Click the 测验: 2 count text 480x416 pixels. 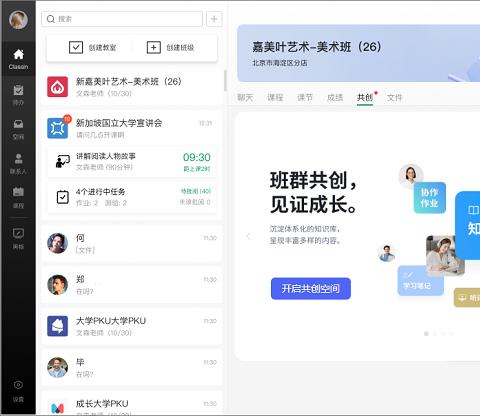tap(116, 203)
